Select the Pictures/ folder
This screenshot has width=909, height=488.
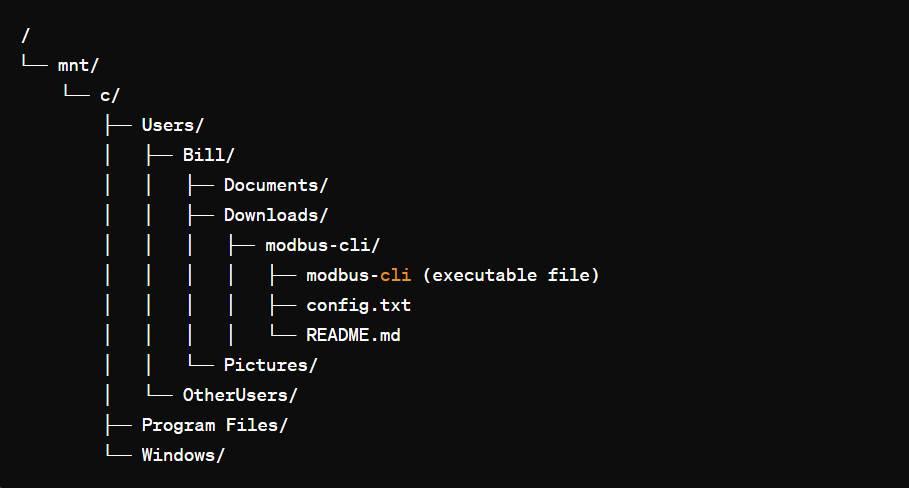click(x=270, y=365)
